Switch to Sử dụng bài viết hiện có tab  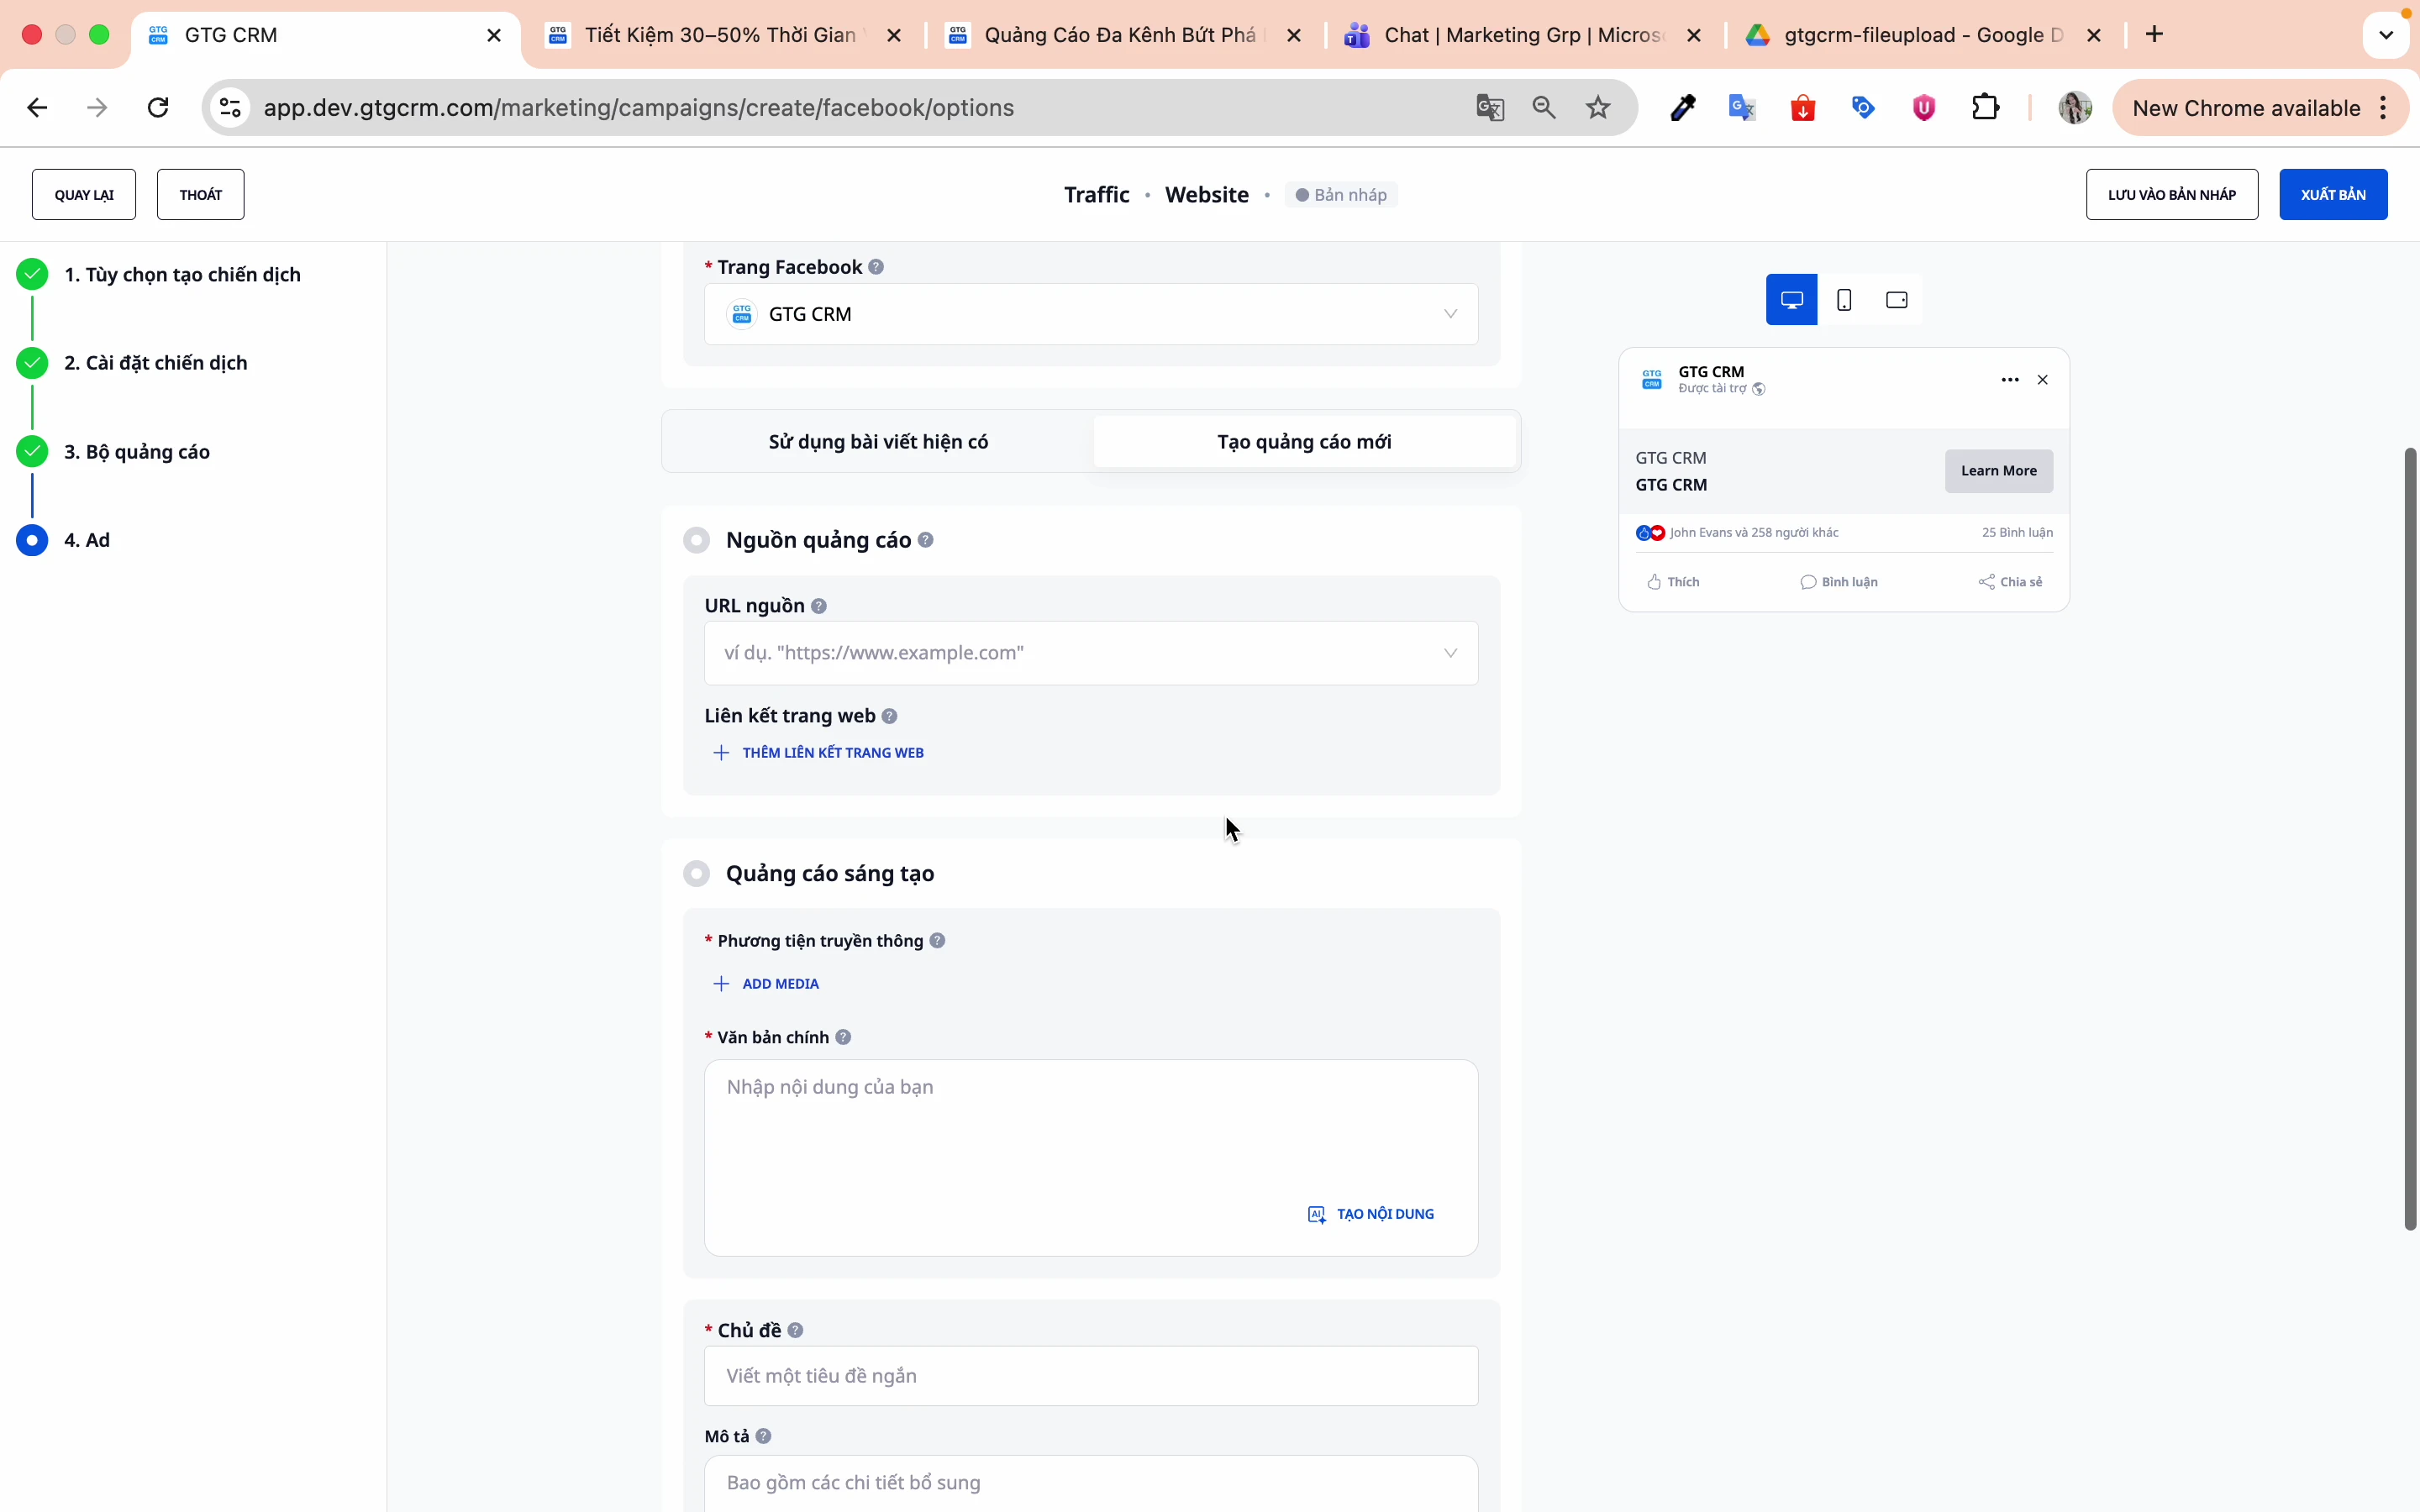click(878, 442)
